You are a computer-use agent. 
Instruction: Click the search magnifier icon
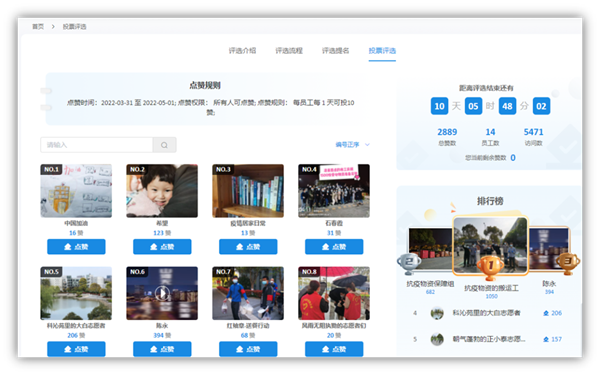tap(164, 145)
